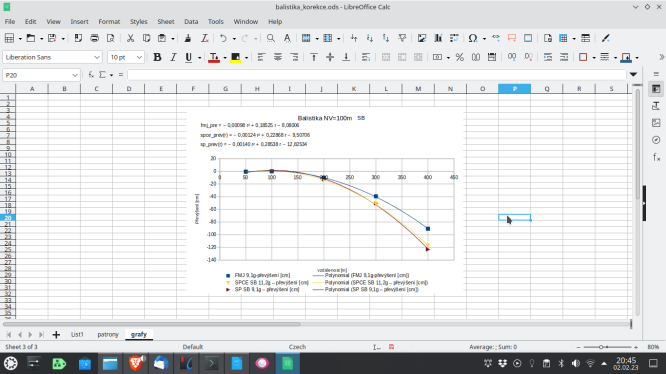The width and height of the screenshot is (666, 374).
Task: Click the yellow background color swatch
Action: tap(235, 57)
